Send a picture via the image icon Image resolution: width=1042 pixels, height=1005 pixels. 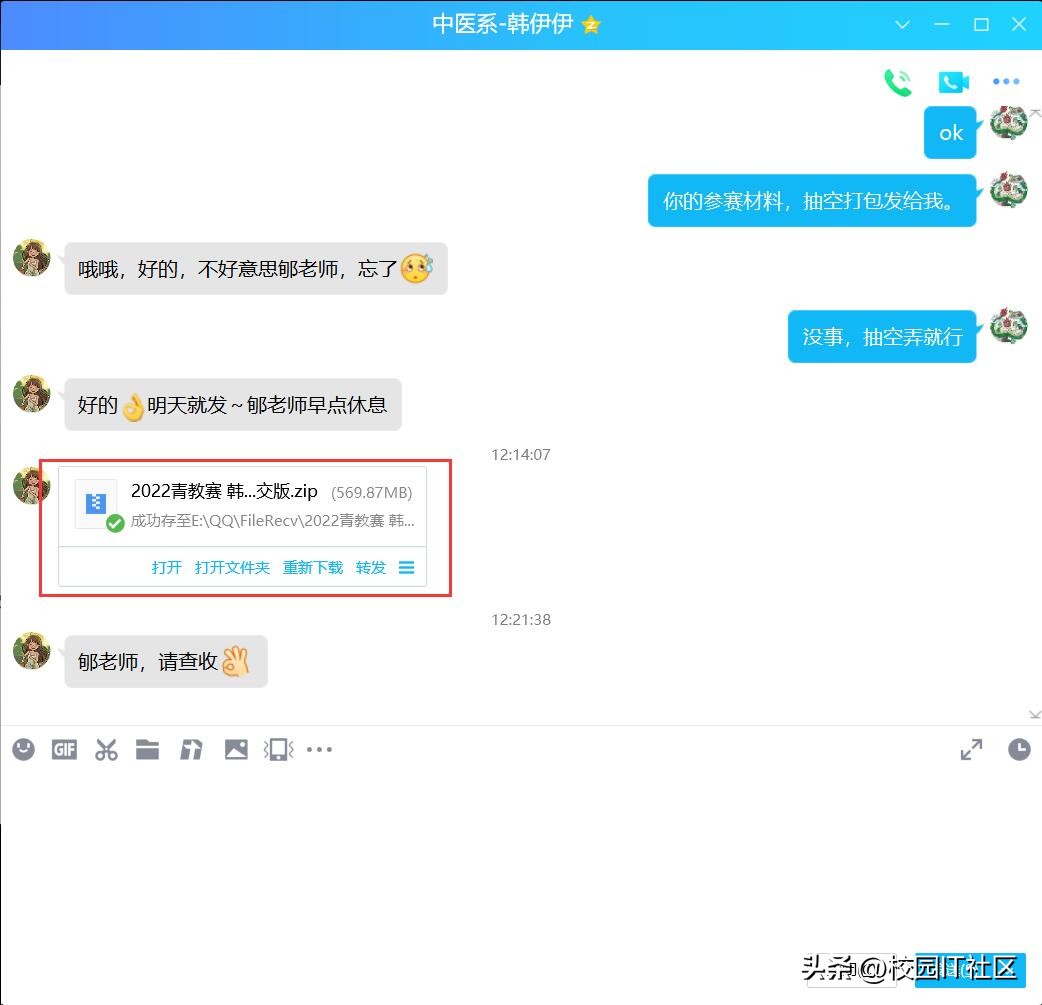coord(236,749)
